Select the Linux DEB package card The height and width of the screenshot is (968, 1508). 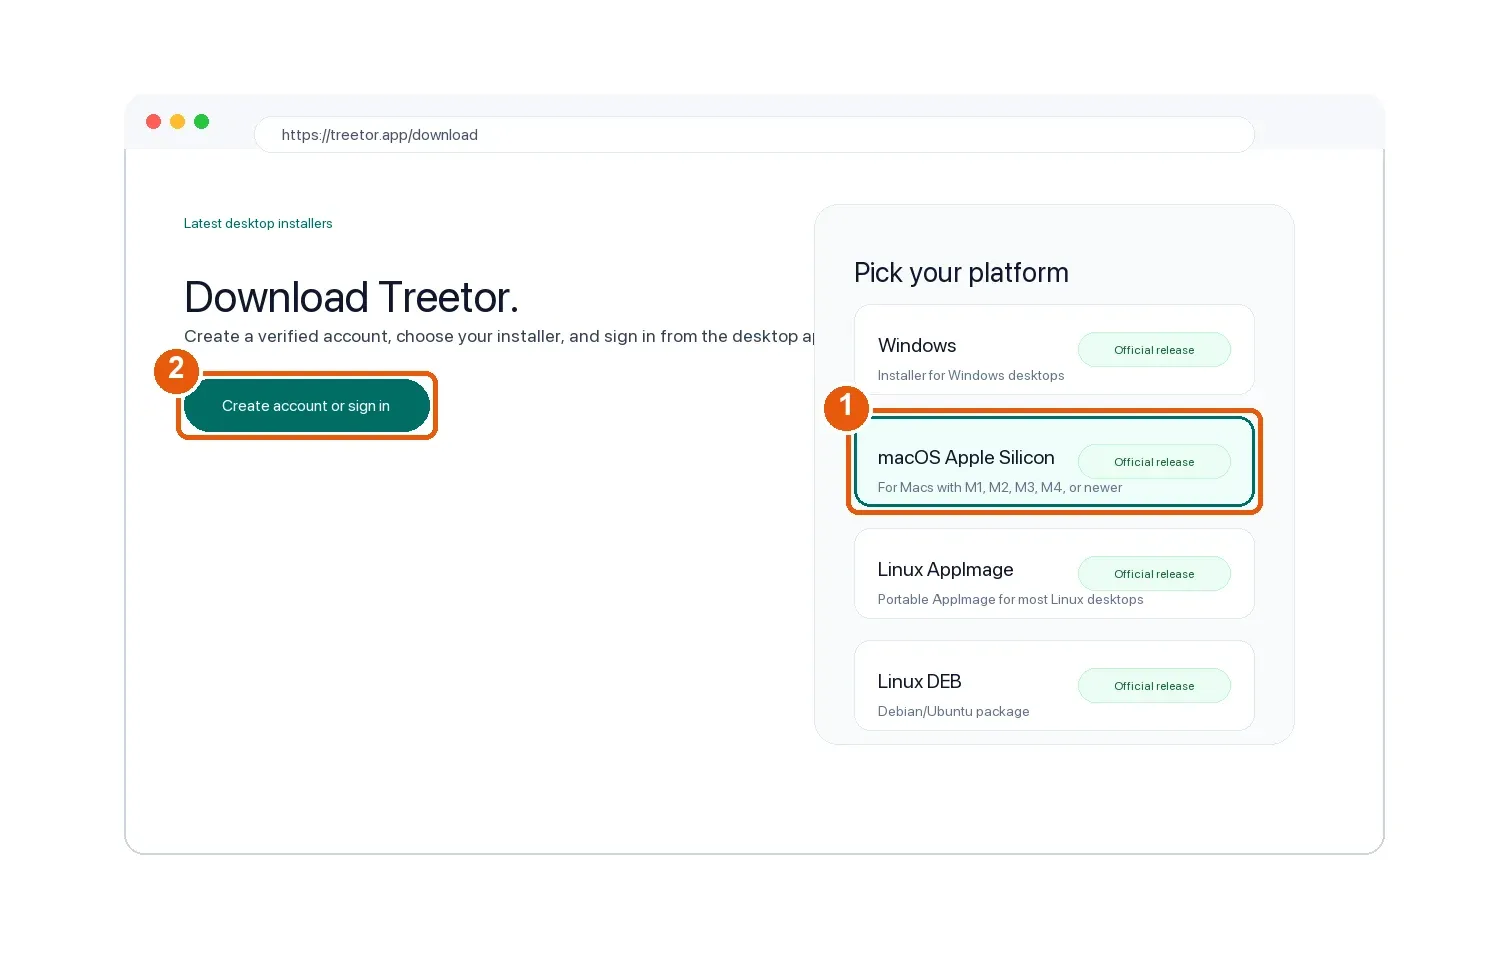[x=1054, y=685]
